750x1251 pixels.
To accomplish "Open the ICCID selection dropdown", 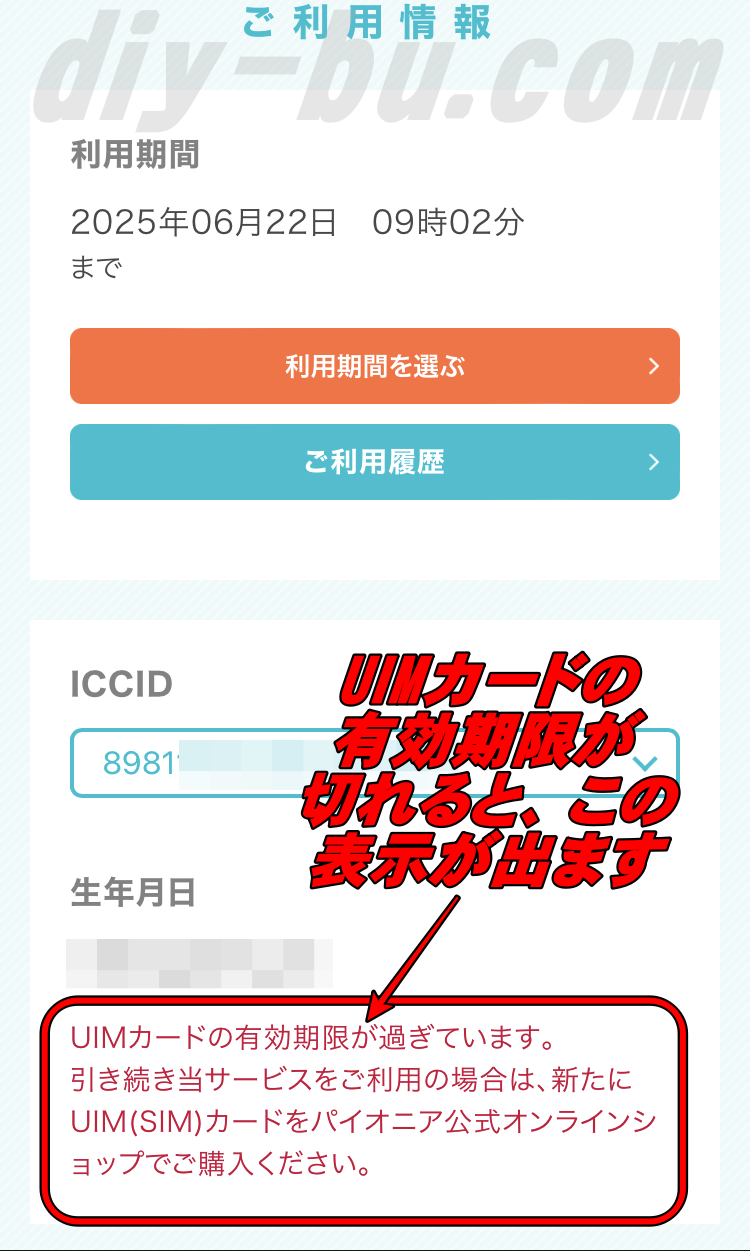I will click(375, 763).
